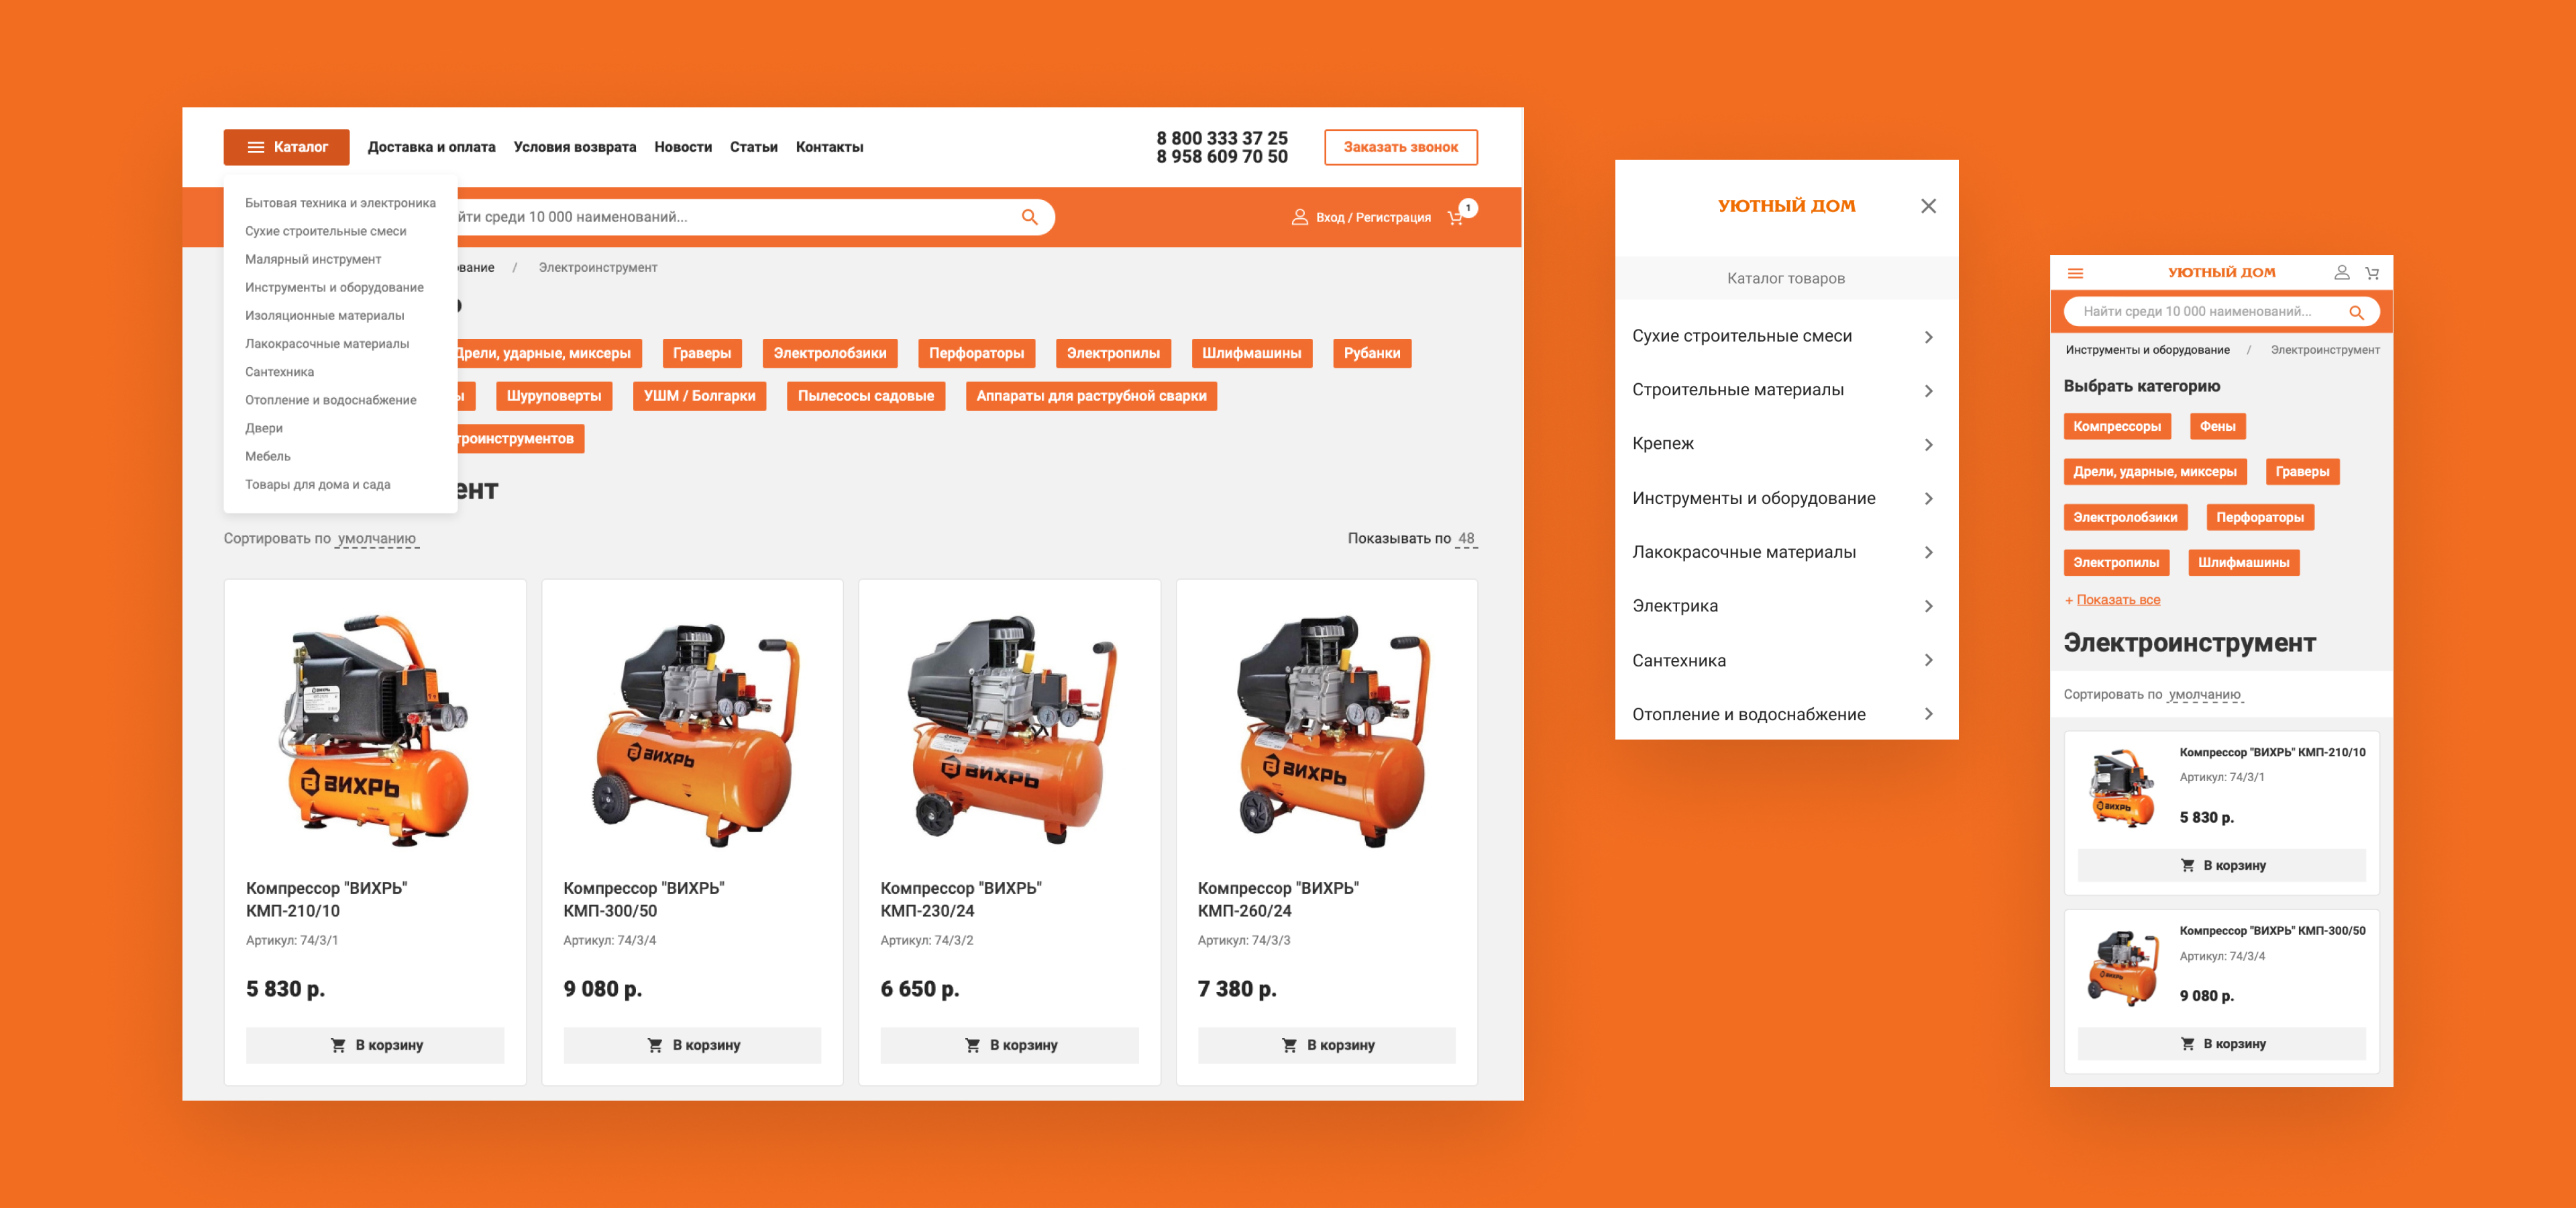Select Бытовая техника и электроника in catalog dropdown
The image size is (2576, 1208).
(x=340, y=203)
